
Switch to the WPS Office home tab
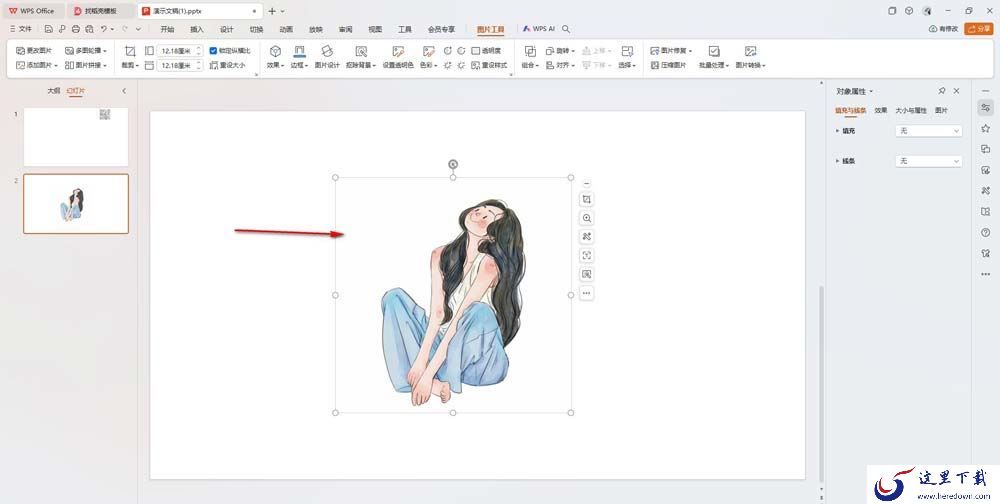[x=32, y=11]
